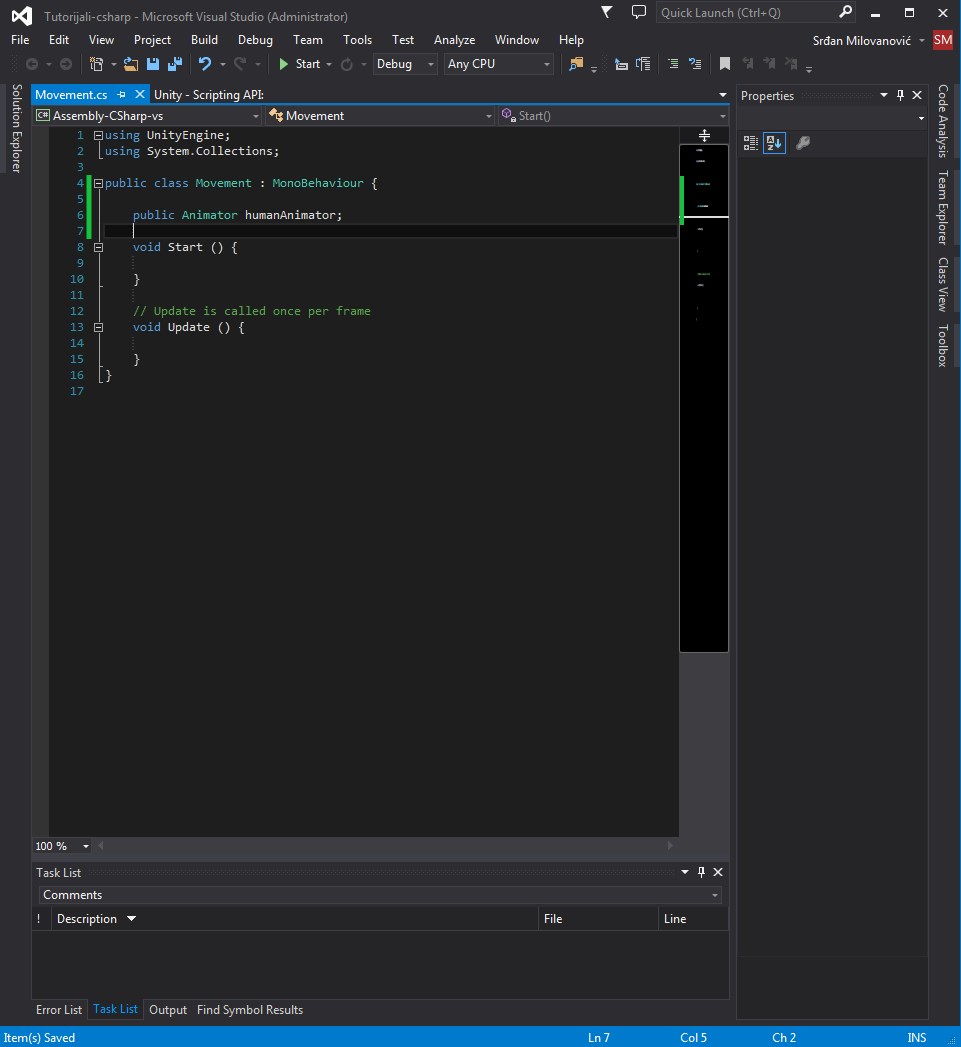Click the Save All toolbar icon
Image resolution: width=961 pixels, height=1047 pixels.
(175, 64)
